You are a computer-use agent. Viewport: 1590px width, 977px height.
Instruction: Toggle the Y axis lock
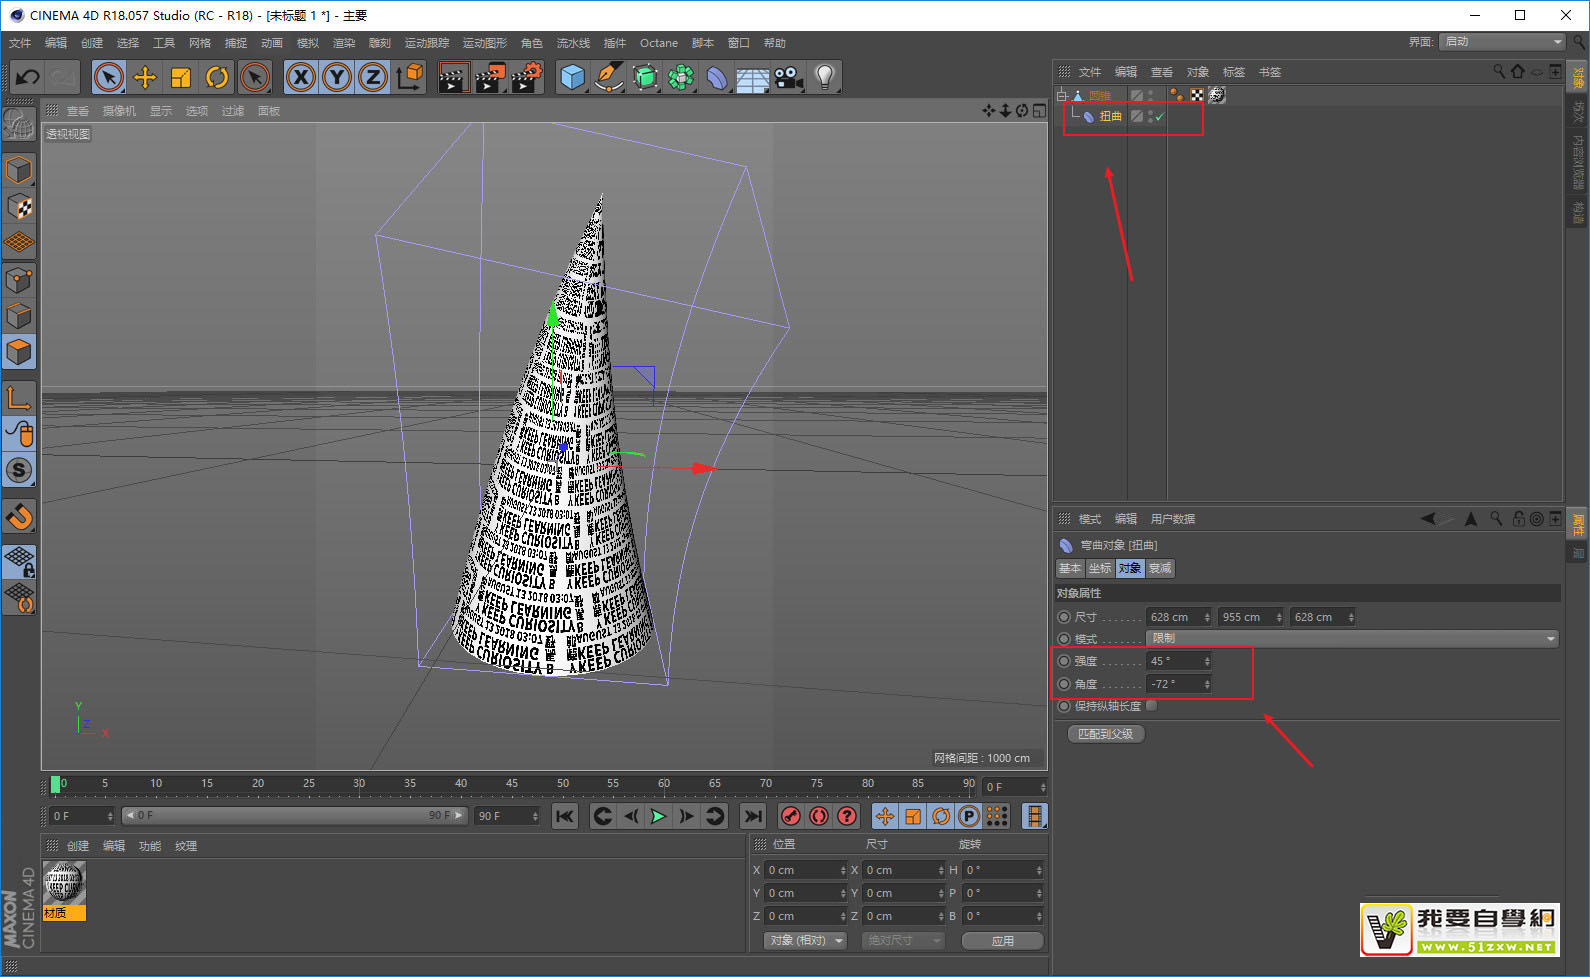click(337, 77)
